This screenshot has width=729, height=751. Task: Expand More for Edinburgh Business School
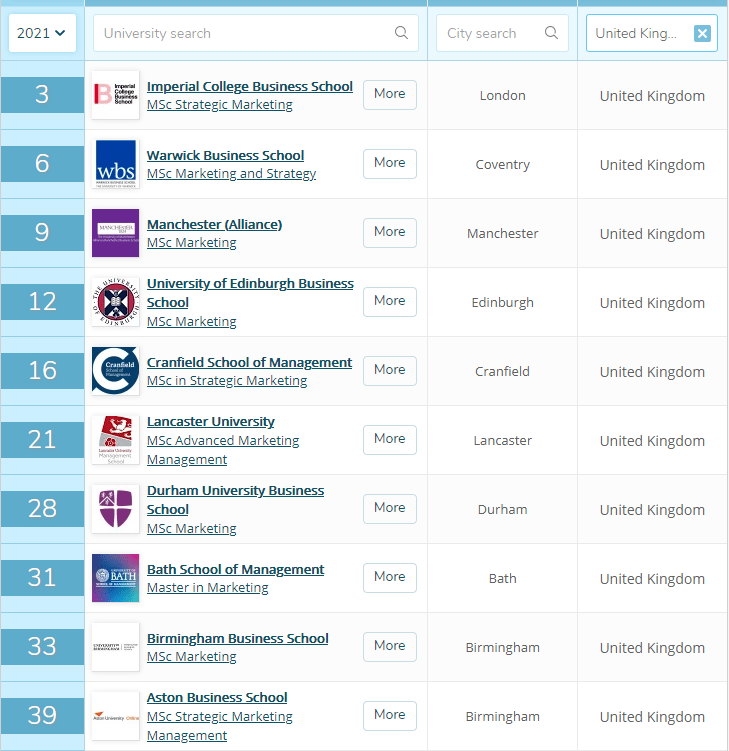[389, 302]
